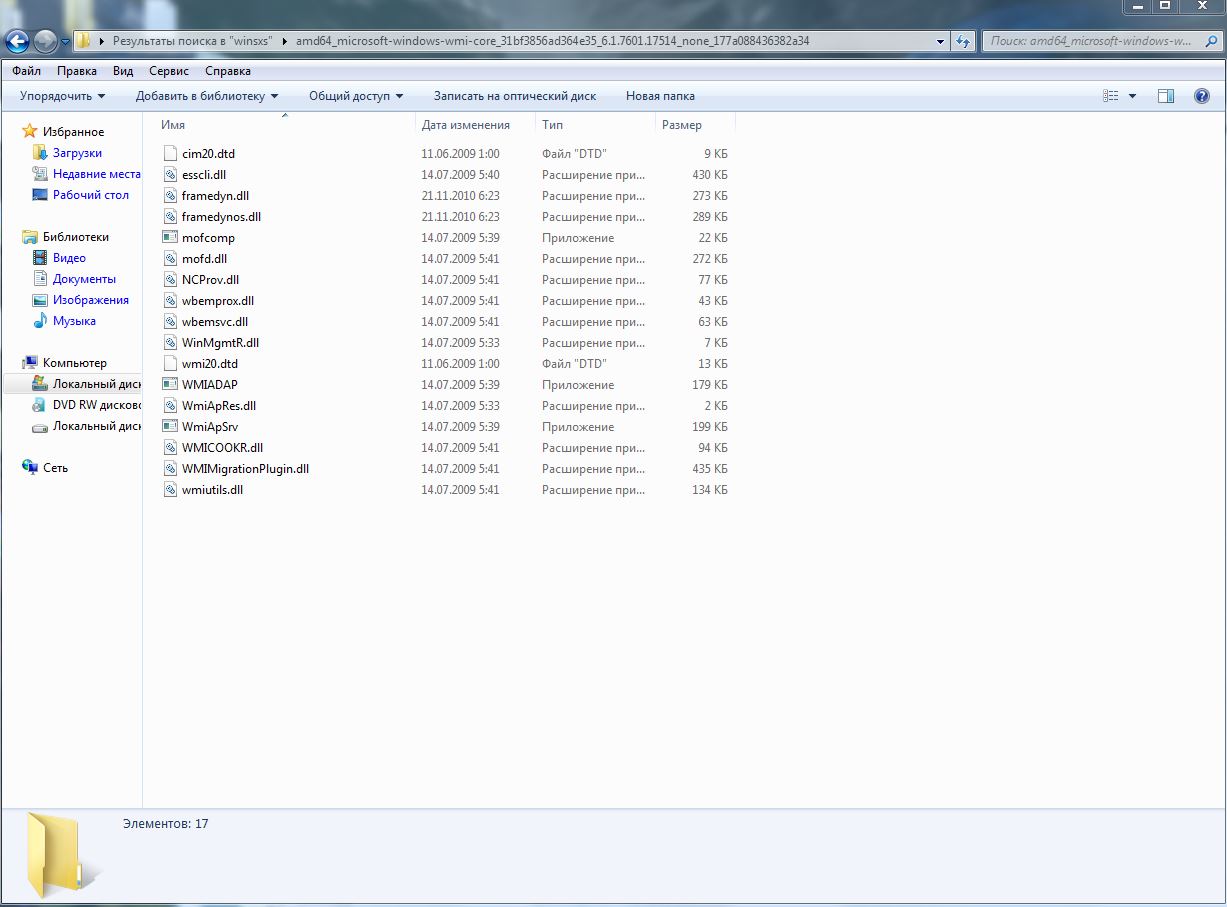The width and height of the screenshot is (1227, 907).
Task: Select the framedyn.dll file icon
Action: (170, 195)
